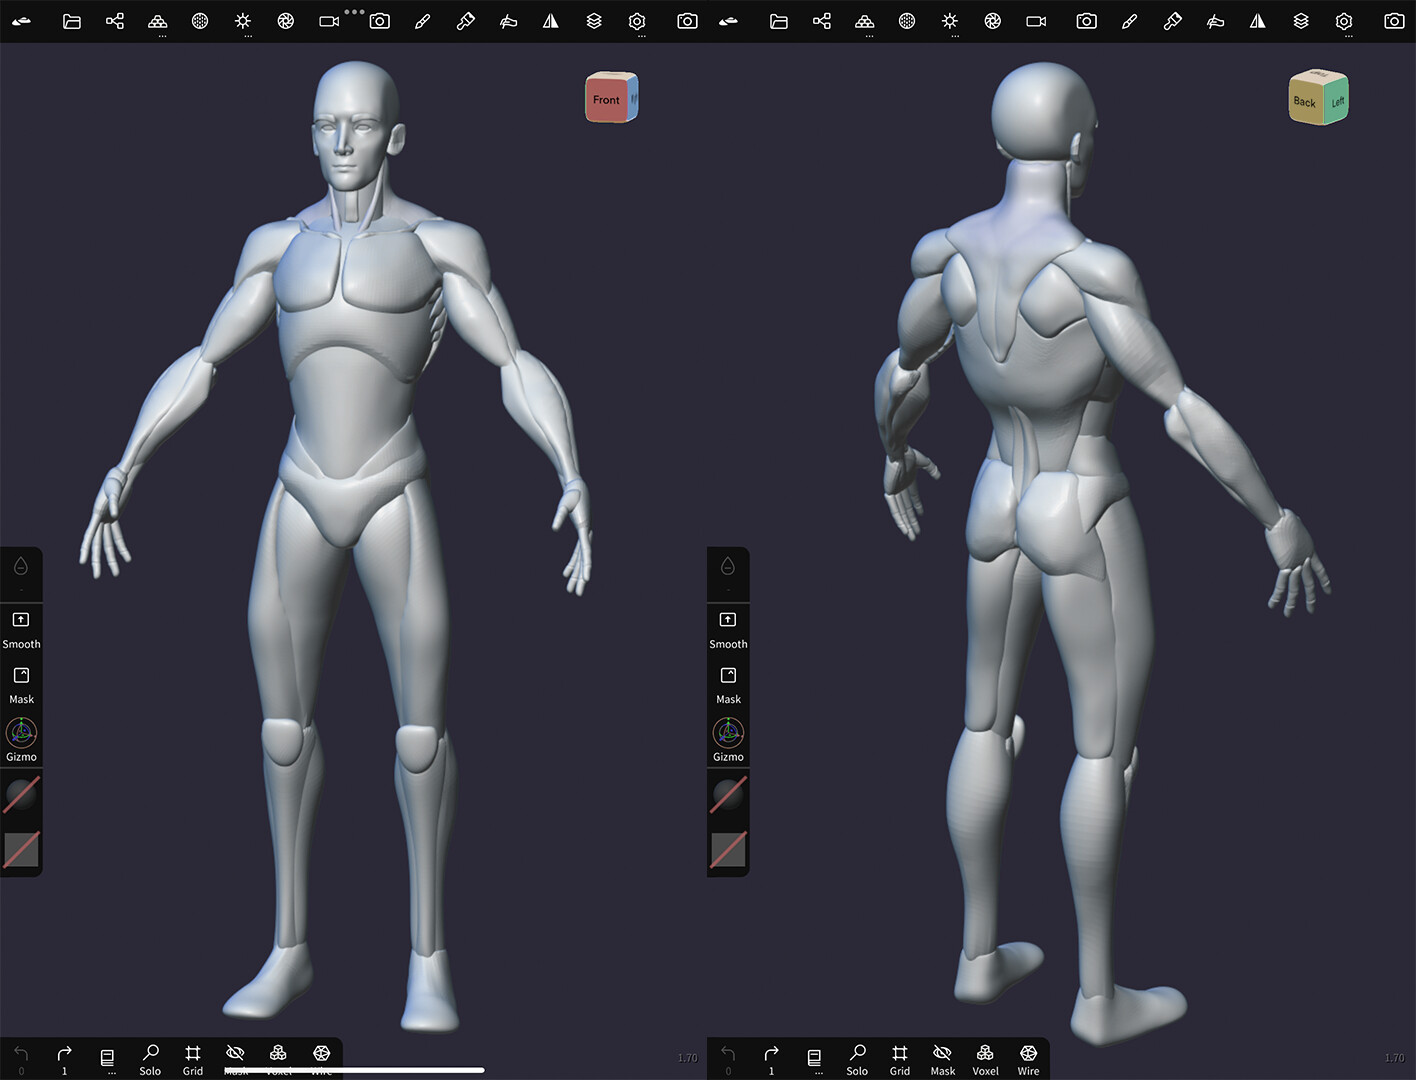Select the Mask tool in left sidebar

click(x=21, y=685)
